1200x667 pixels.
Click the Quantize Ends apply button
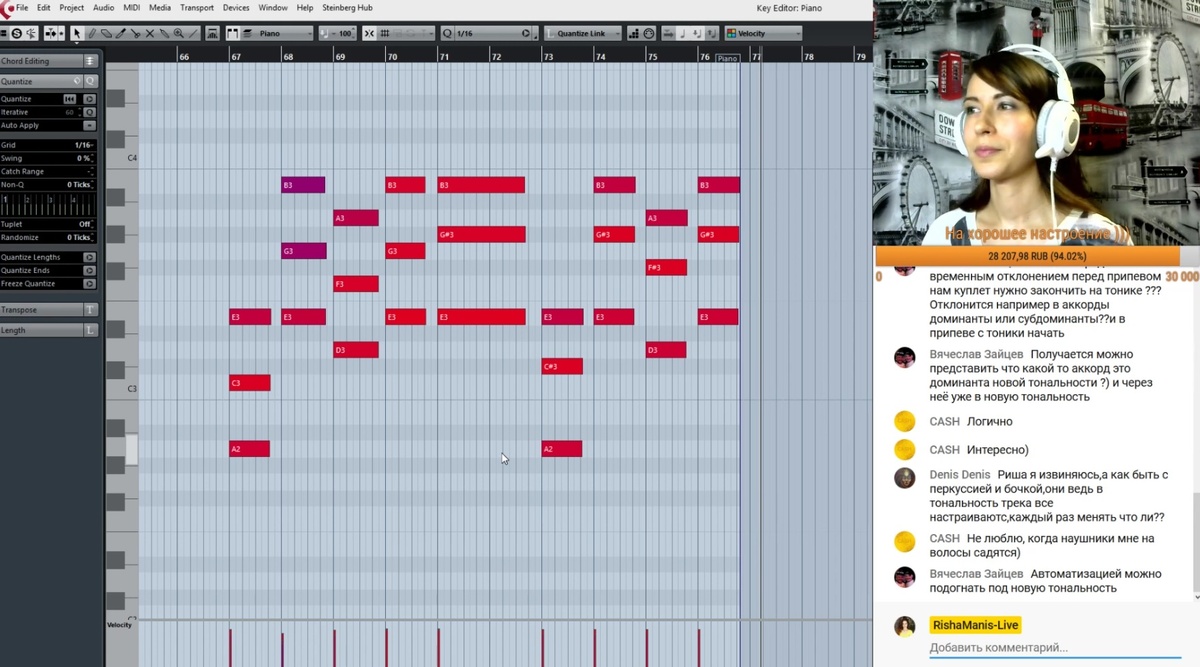89,270
